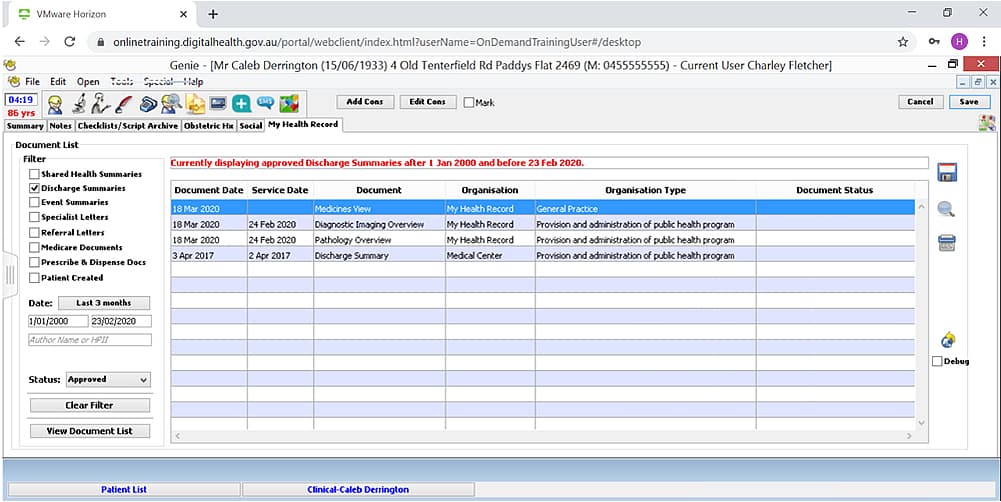The height and width of the screenshot is (502, 1001).
Task: Open the Status dropdown showing Approved
Action: 108,380
